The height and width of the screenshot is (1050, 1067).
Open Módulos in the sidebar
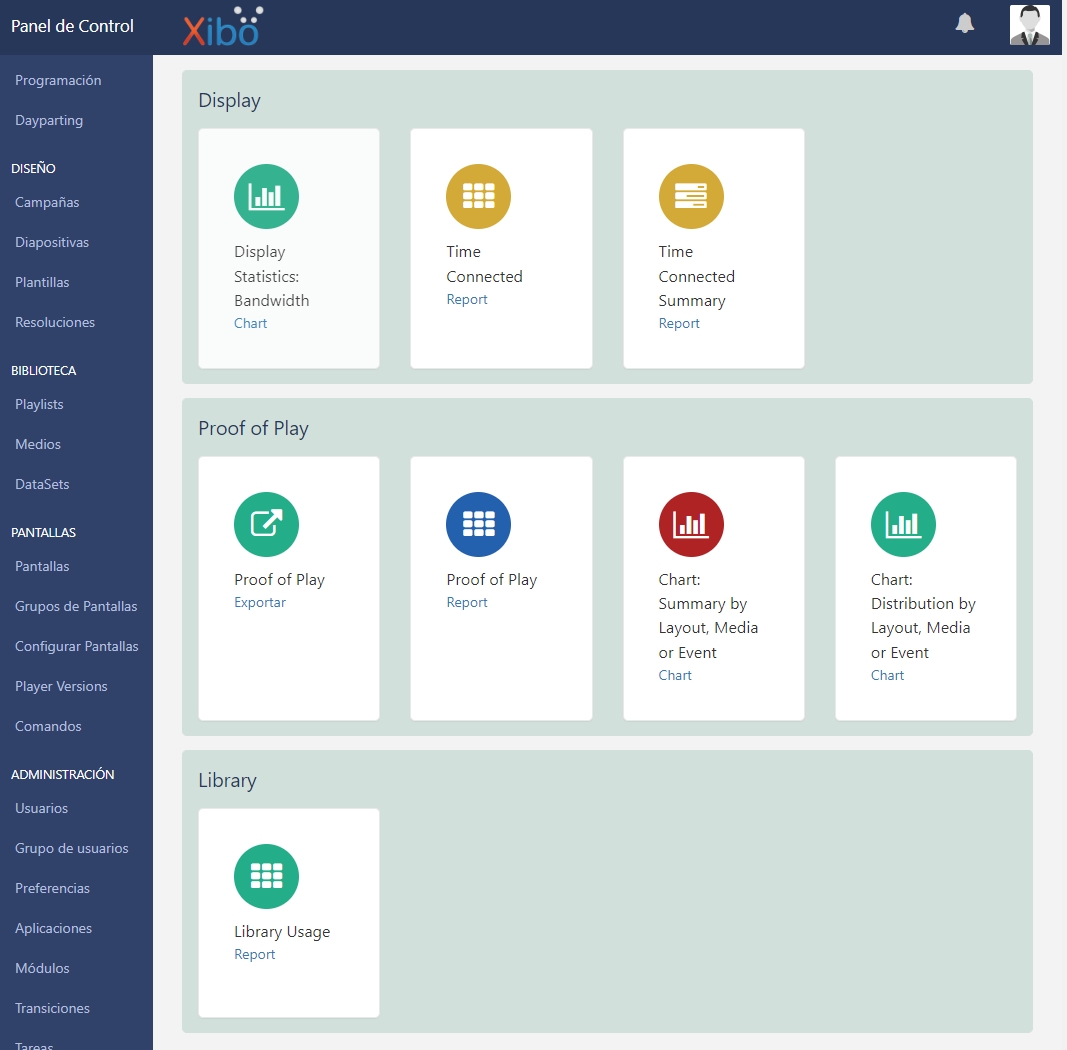[x=42, y=968]
